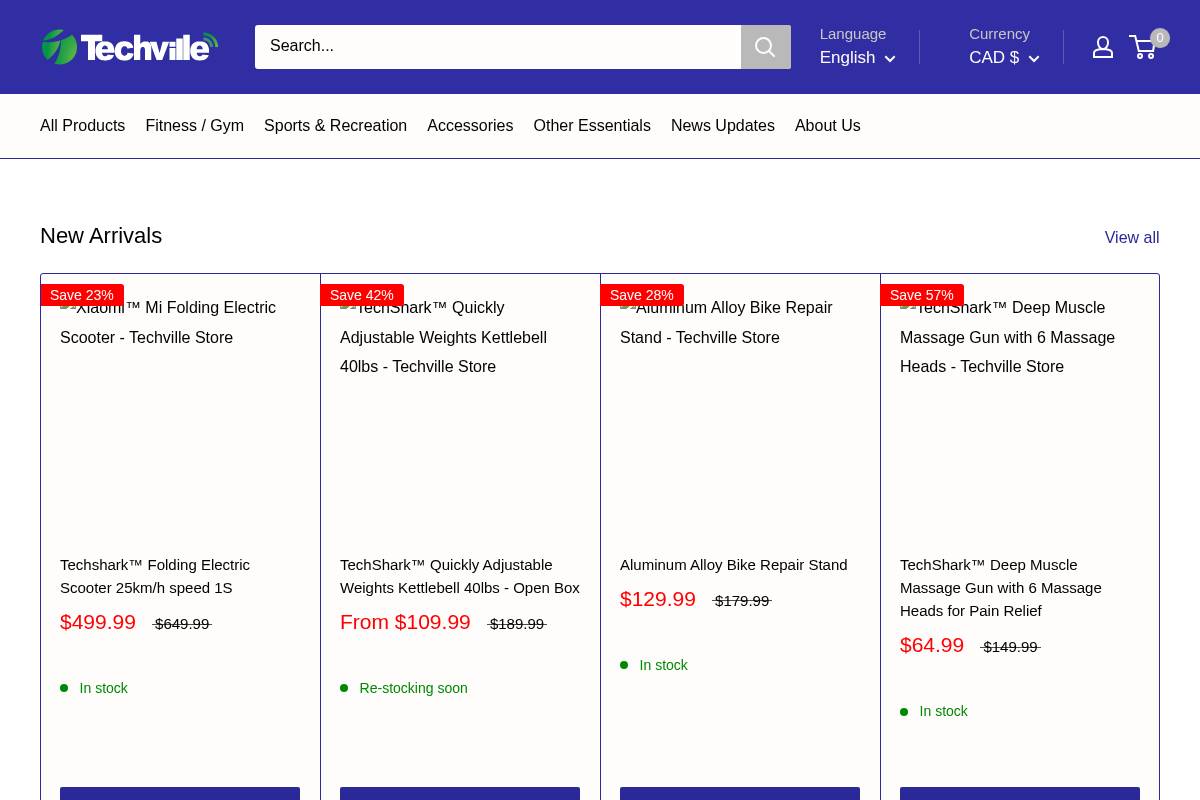The width and height of the screenshot is (1200, 800).
Task: Open the account user icon
Action: point(1103,47)
